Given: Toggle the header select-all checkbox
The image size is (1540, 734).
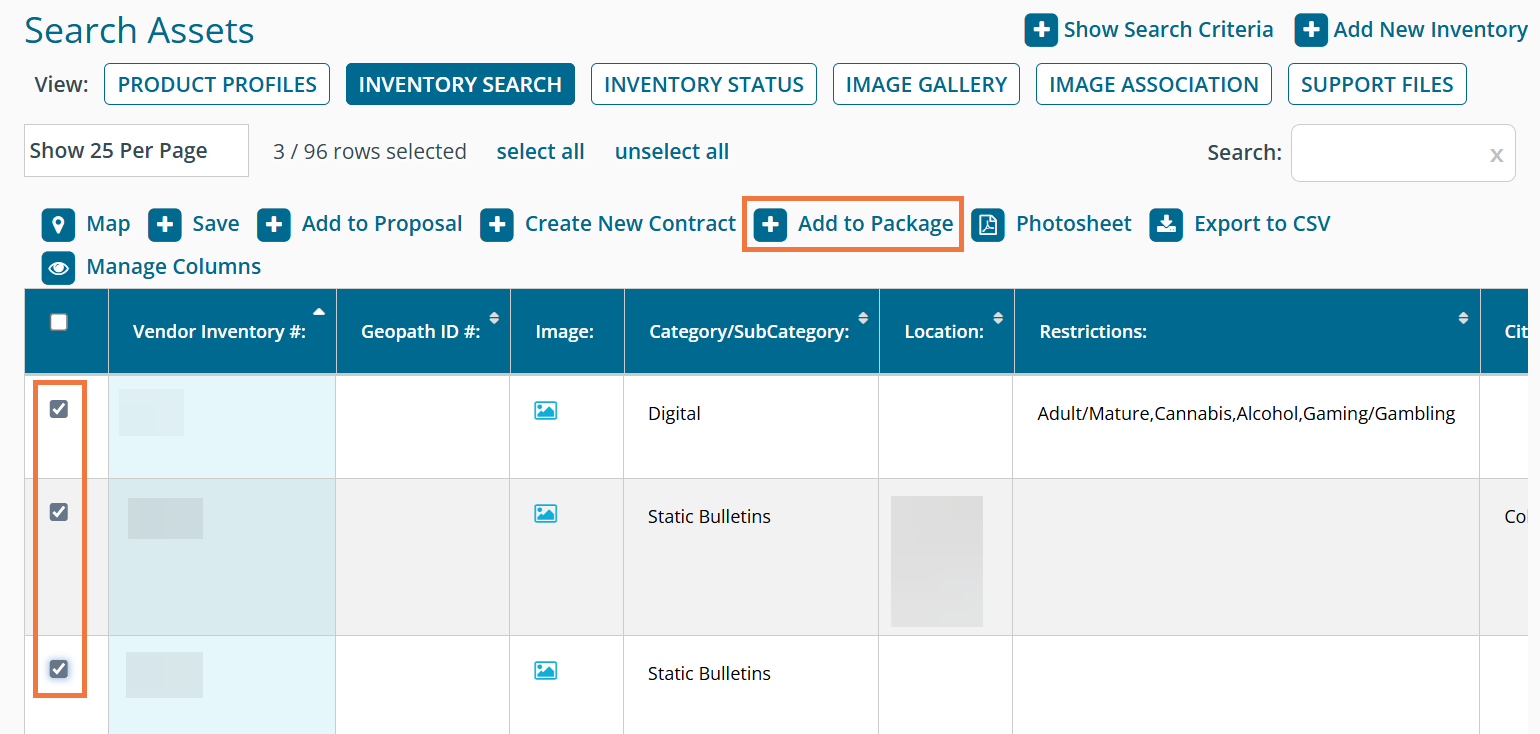Looking at the screenshot, I should click(59, 322).
